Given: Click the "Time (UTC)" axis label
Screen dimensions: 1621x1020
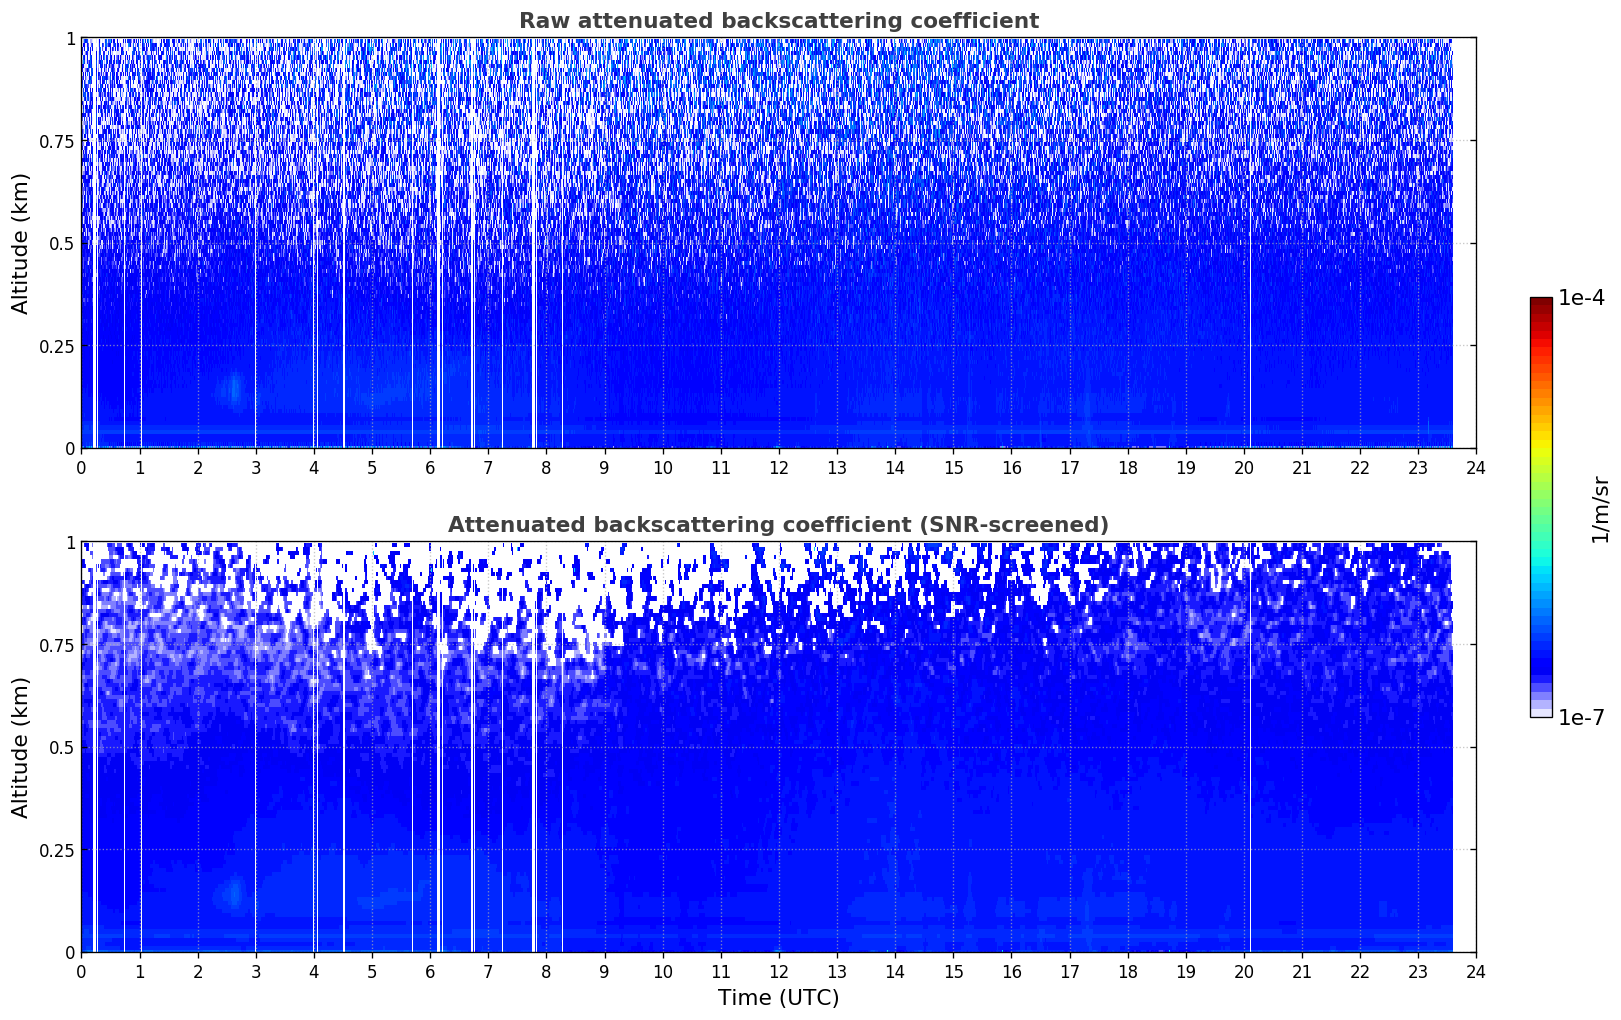Looking at the screenshot, I should pos(778,998).
